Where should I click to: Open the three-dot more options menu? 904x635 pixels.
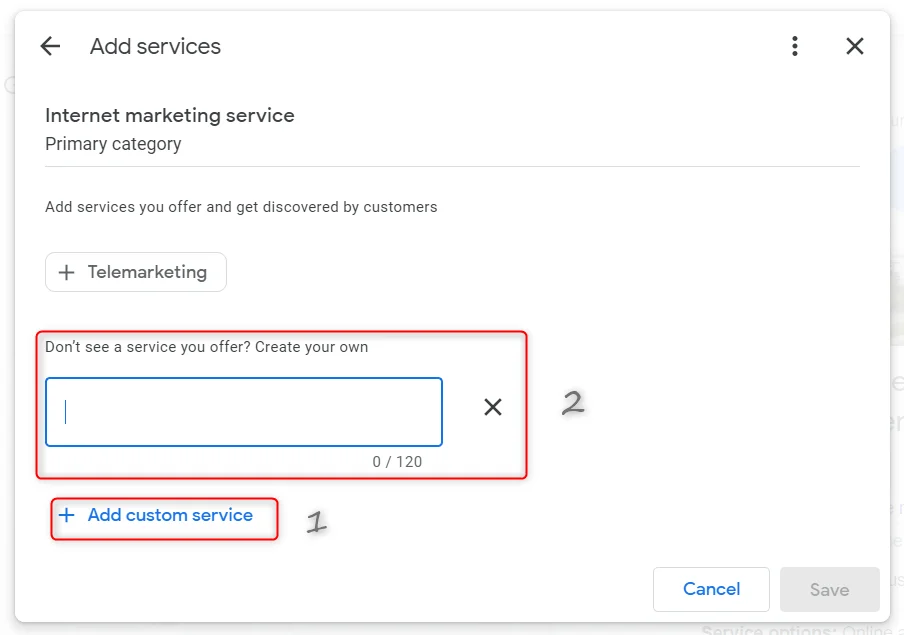(794, 46)
